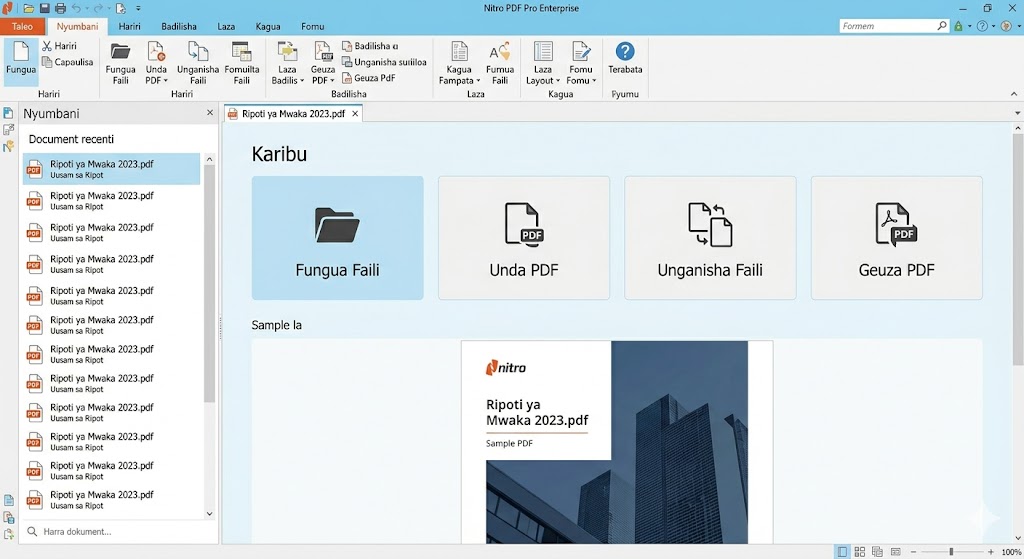Click the Open folder icon in quick access toolbar
This screenshot has height=559, width=1024.
tap(29, 8)
